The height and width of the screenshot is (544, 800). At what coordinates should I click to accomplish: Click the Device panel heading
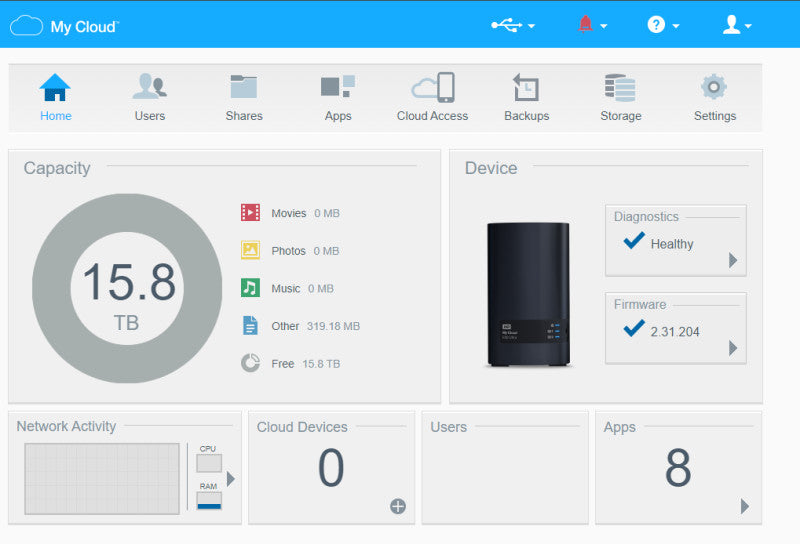click(x=491, y=168)
